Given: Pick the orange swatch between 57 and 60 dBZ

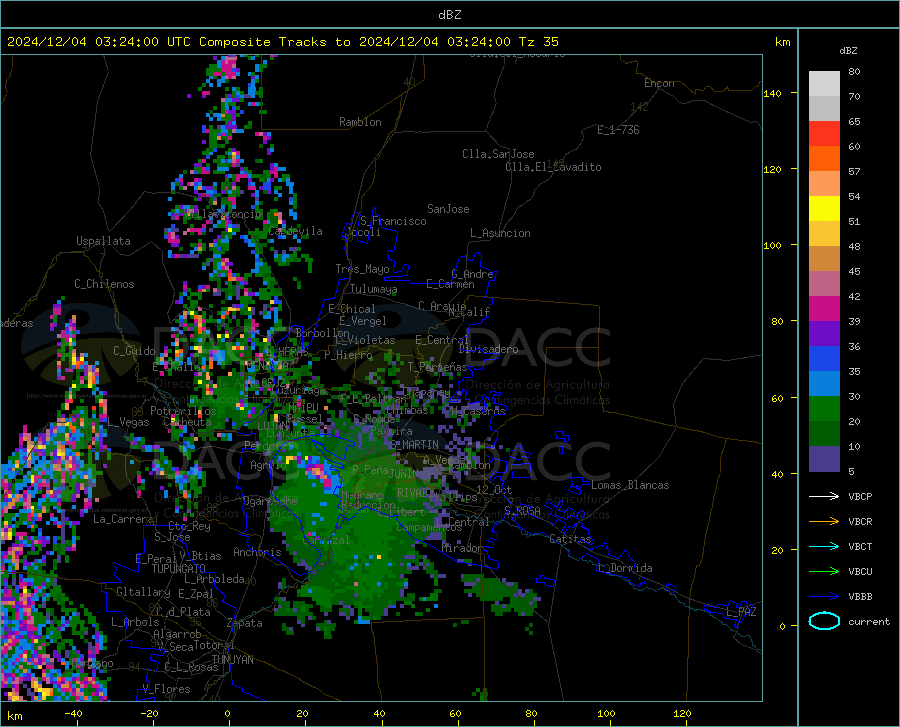Looking at the screenshot, I should [x=824, y=159].
